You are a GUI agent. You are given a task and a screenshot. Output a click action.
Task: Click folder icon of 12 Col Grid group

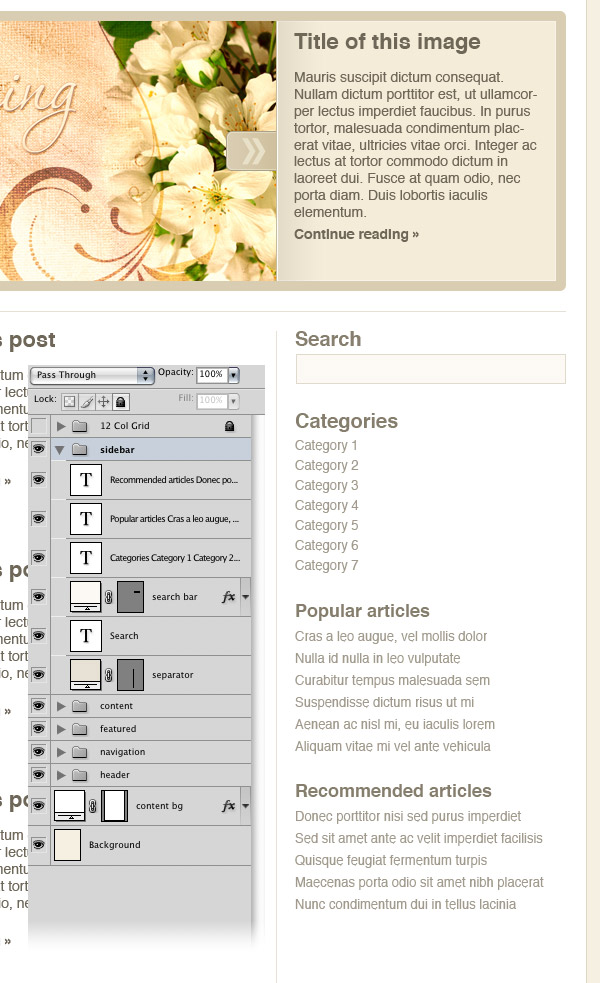tap(80, 426)
